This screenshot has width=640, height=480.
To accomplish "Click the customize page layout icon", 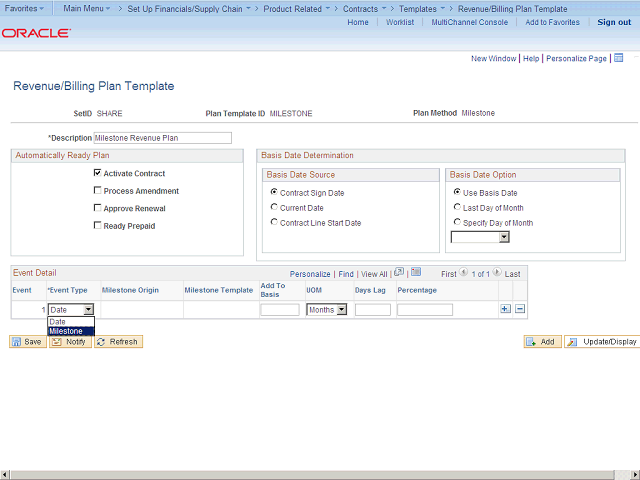I will pyautogui.click(x=618, y=58).
